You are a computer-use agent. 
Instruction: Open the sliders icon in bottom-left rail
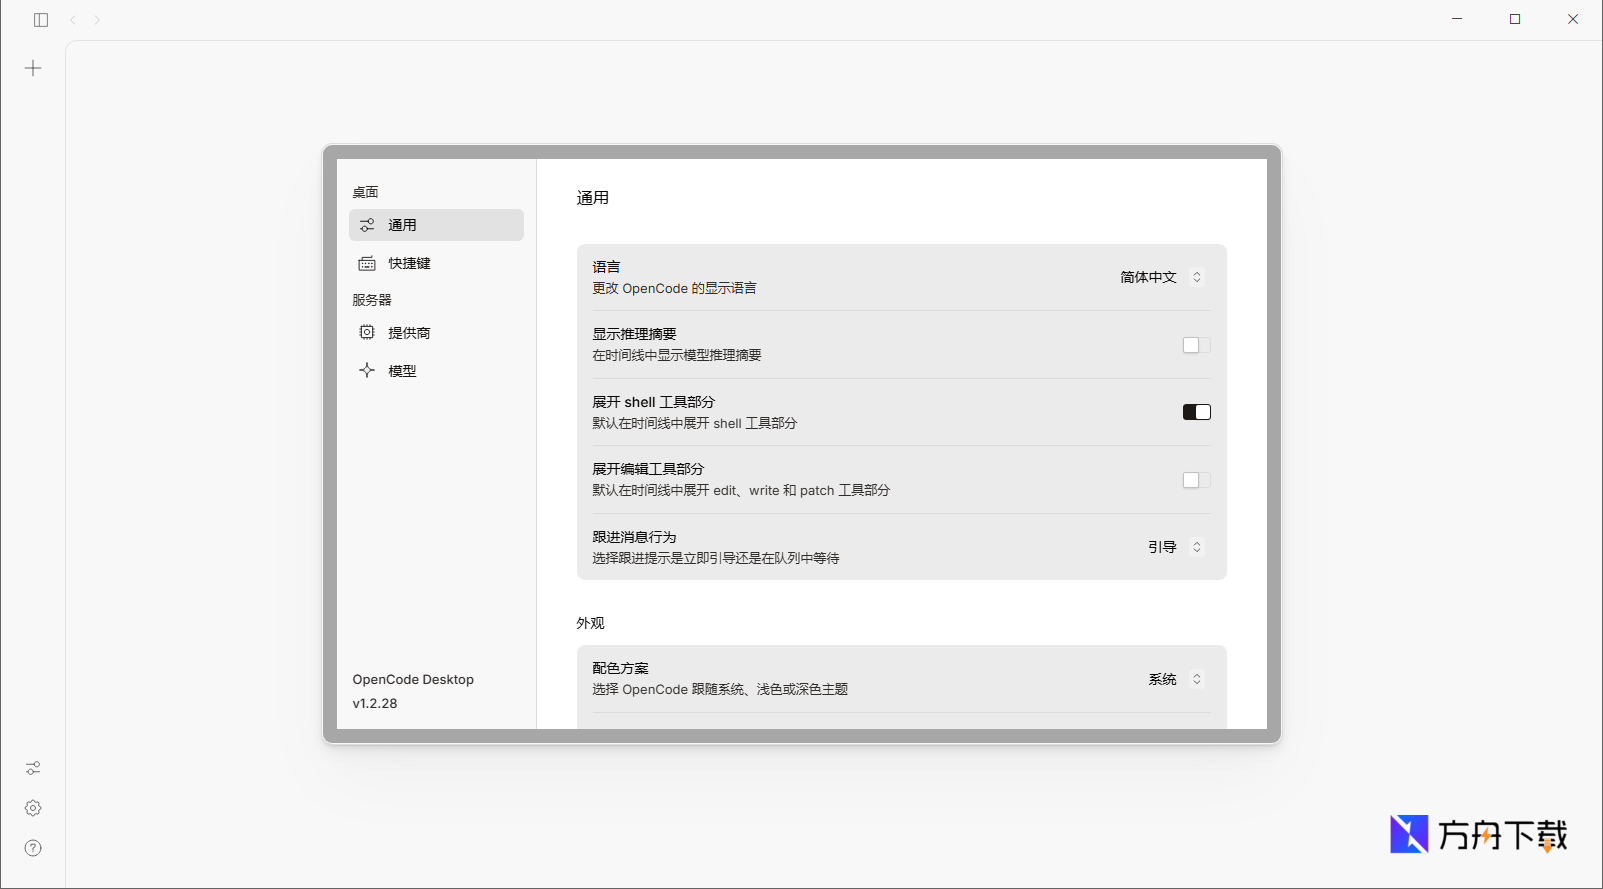pyautogui.click(x=33, y=768)
